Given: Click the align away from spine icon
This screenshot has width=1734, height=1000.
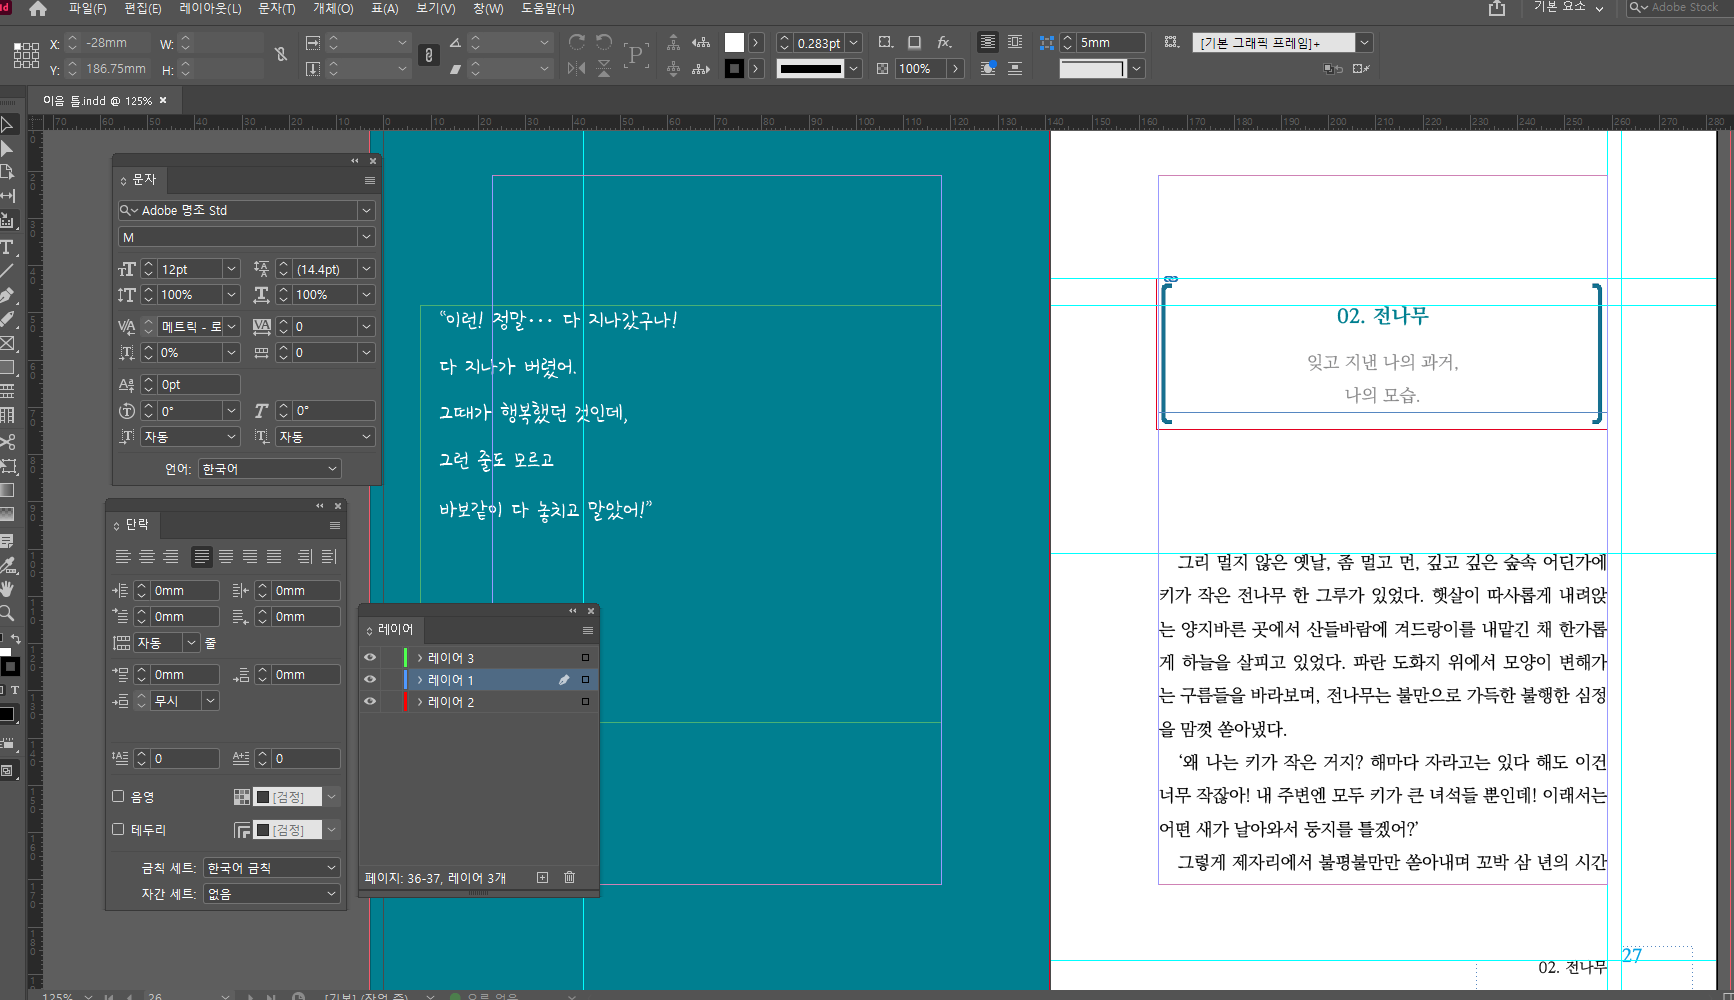Looking at the screenshot, I should 329,557.
